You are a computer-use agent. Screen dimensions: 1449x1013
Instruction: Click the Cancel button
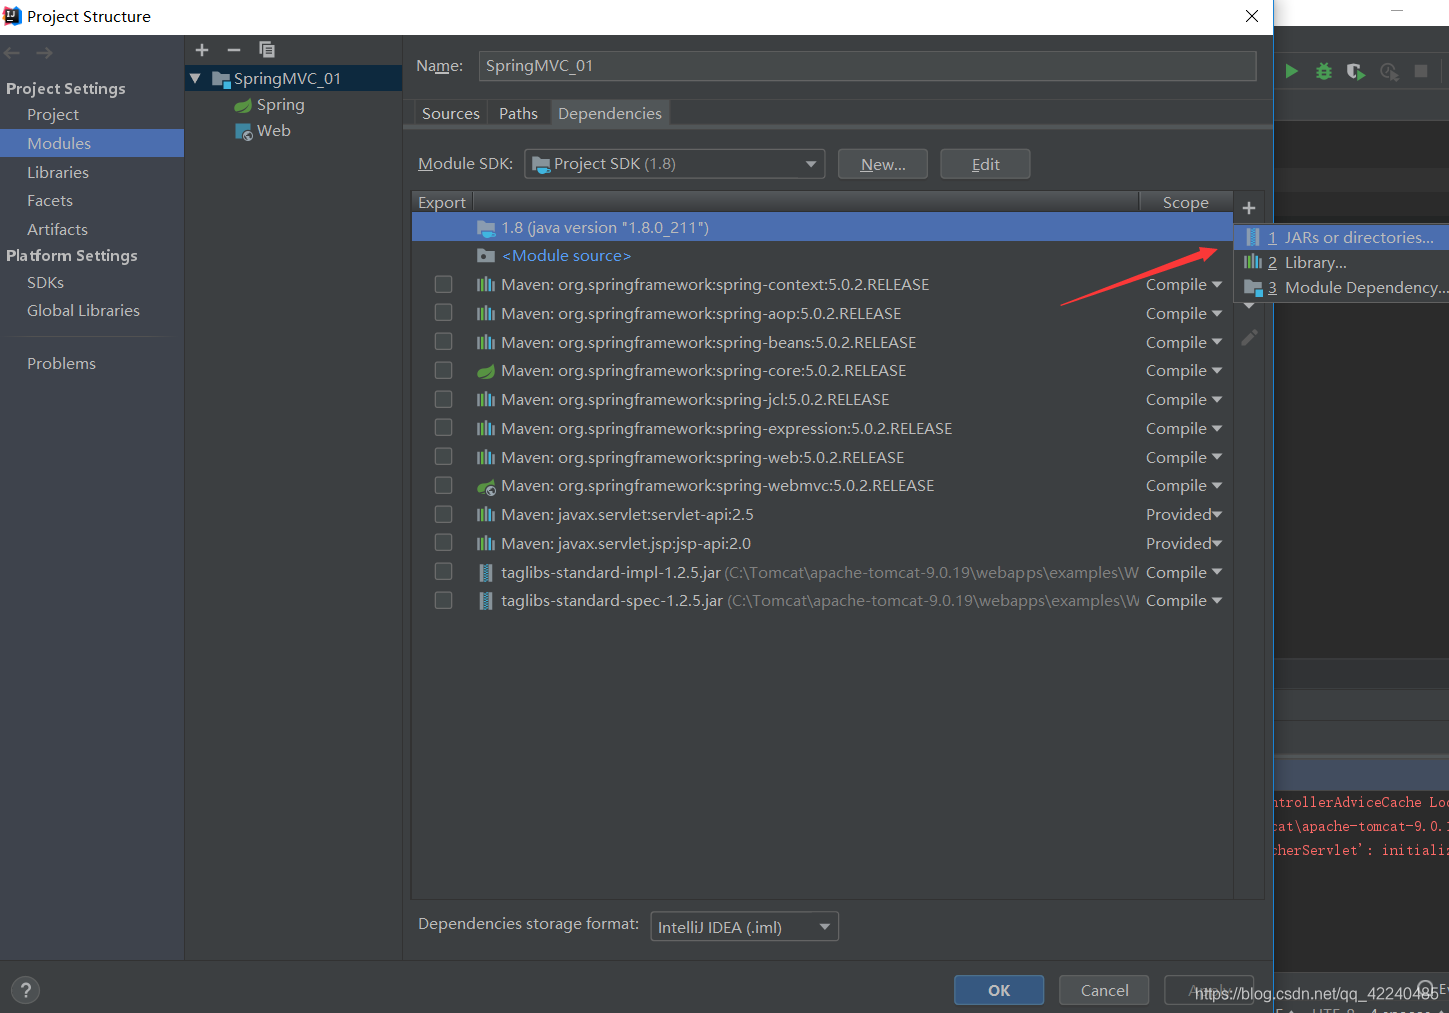coord(1103,990)
